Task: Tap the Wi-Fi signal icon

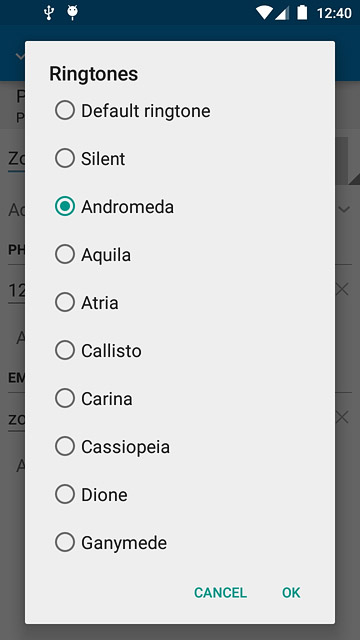Action: click(x=264, y=13)
